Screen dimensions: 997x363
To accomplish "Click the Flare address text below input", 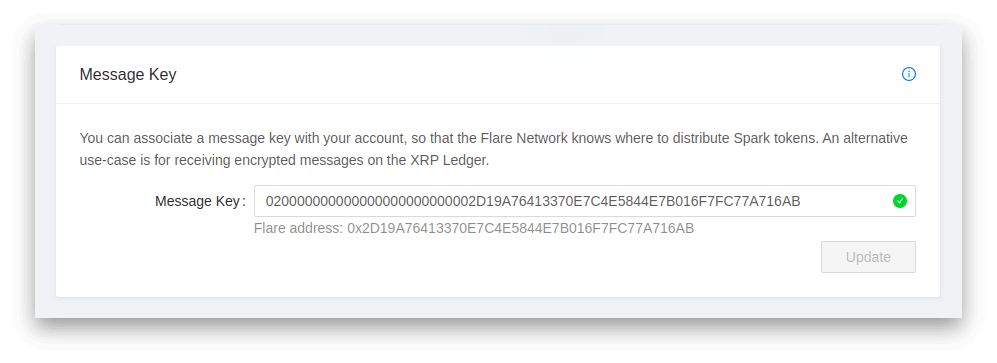I will [474, 228].
